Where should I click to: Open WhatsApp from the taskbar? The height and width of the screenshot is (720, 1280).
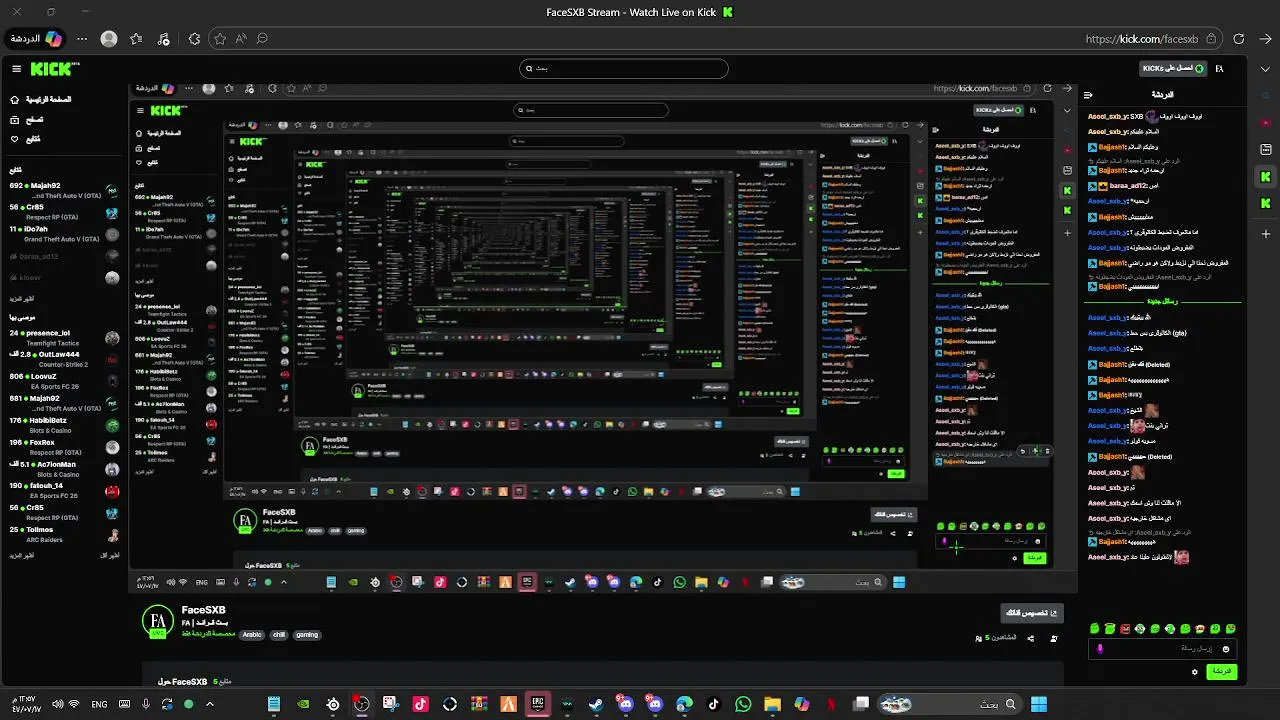click(x=743, y=704)
